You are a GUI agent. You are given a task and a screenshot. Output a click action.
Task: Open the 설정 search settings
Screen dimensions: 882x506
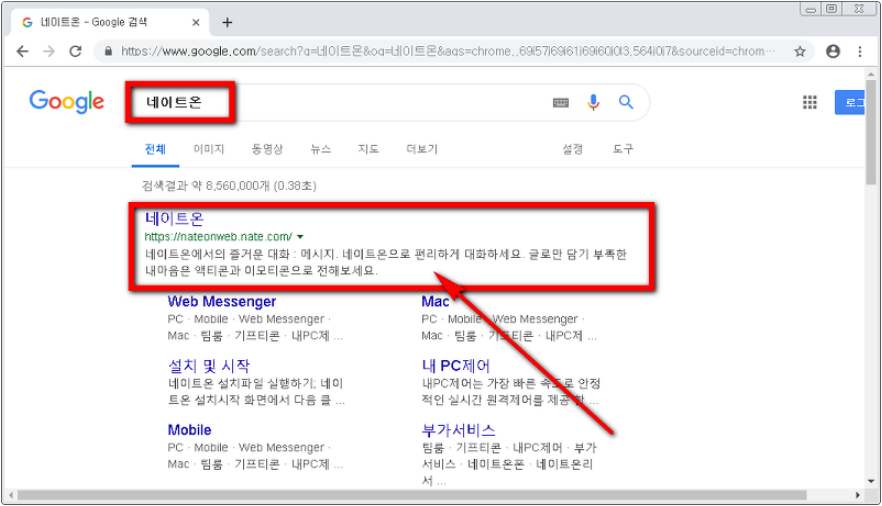click(x=573, y=150)
